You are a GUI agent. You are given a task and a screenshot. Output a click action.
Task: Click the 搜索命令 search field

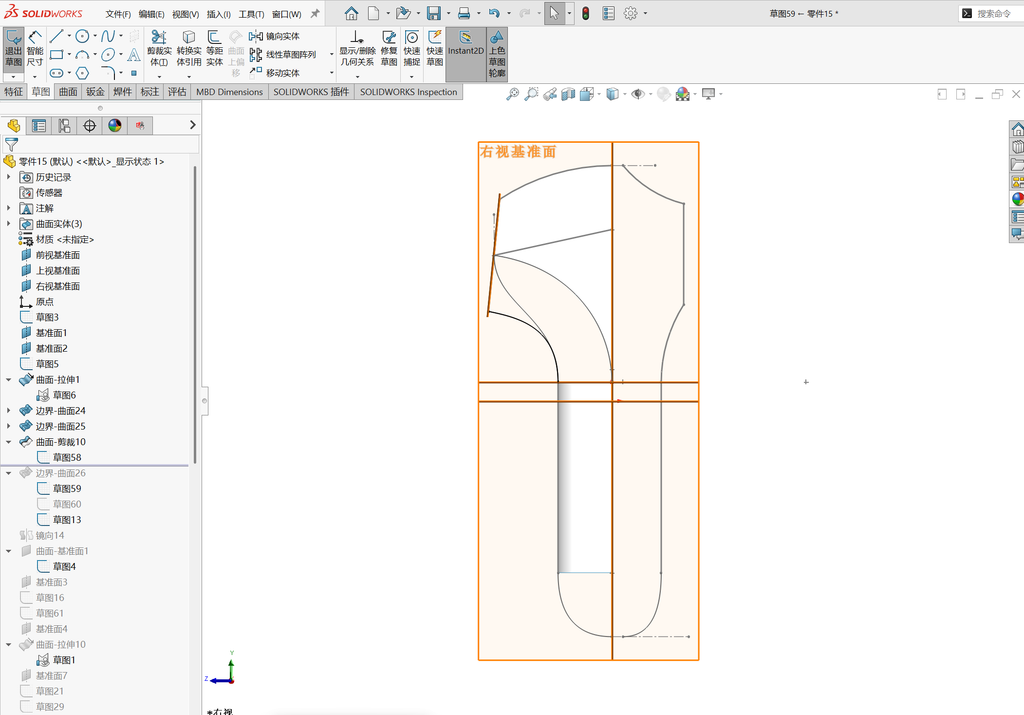(993, 13)
